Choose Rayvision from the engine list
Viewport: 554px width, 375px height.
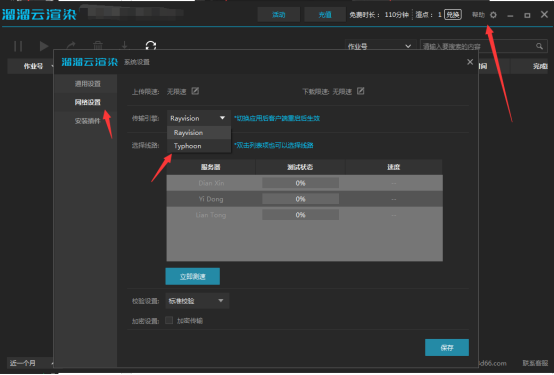pos(199,133)
